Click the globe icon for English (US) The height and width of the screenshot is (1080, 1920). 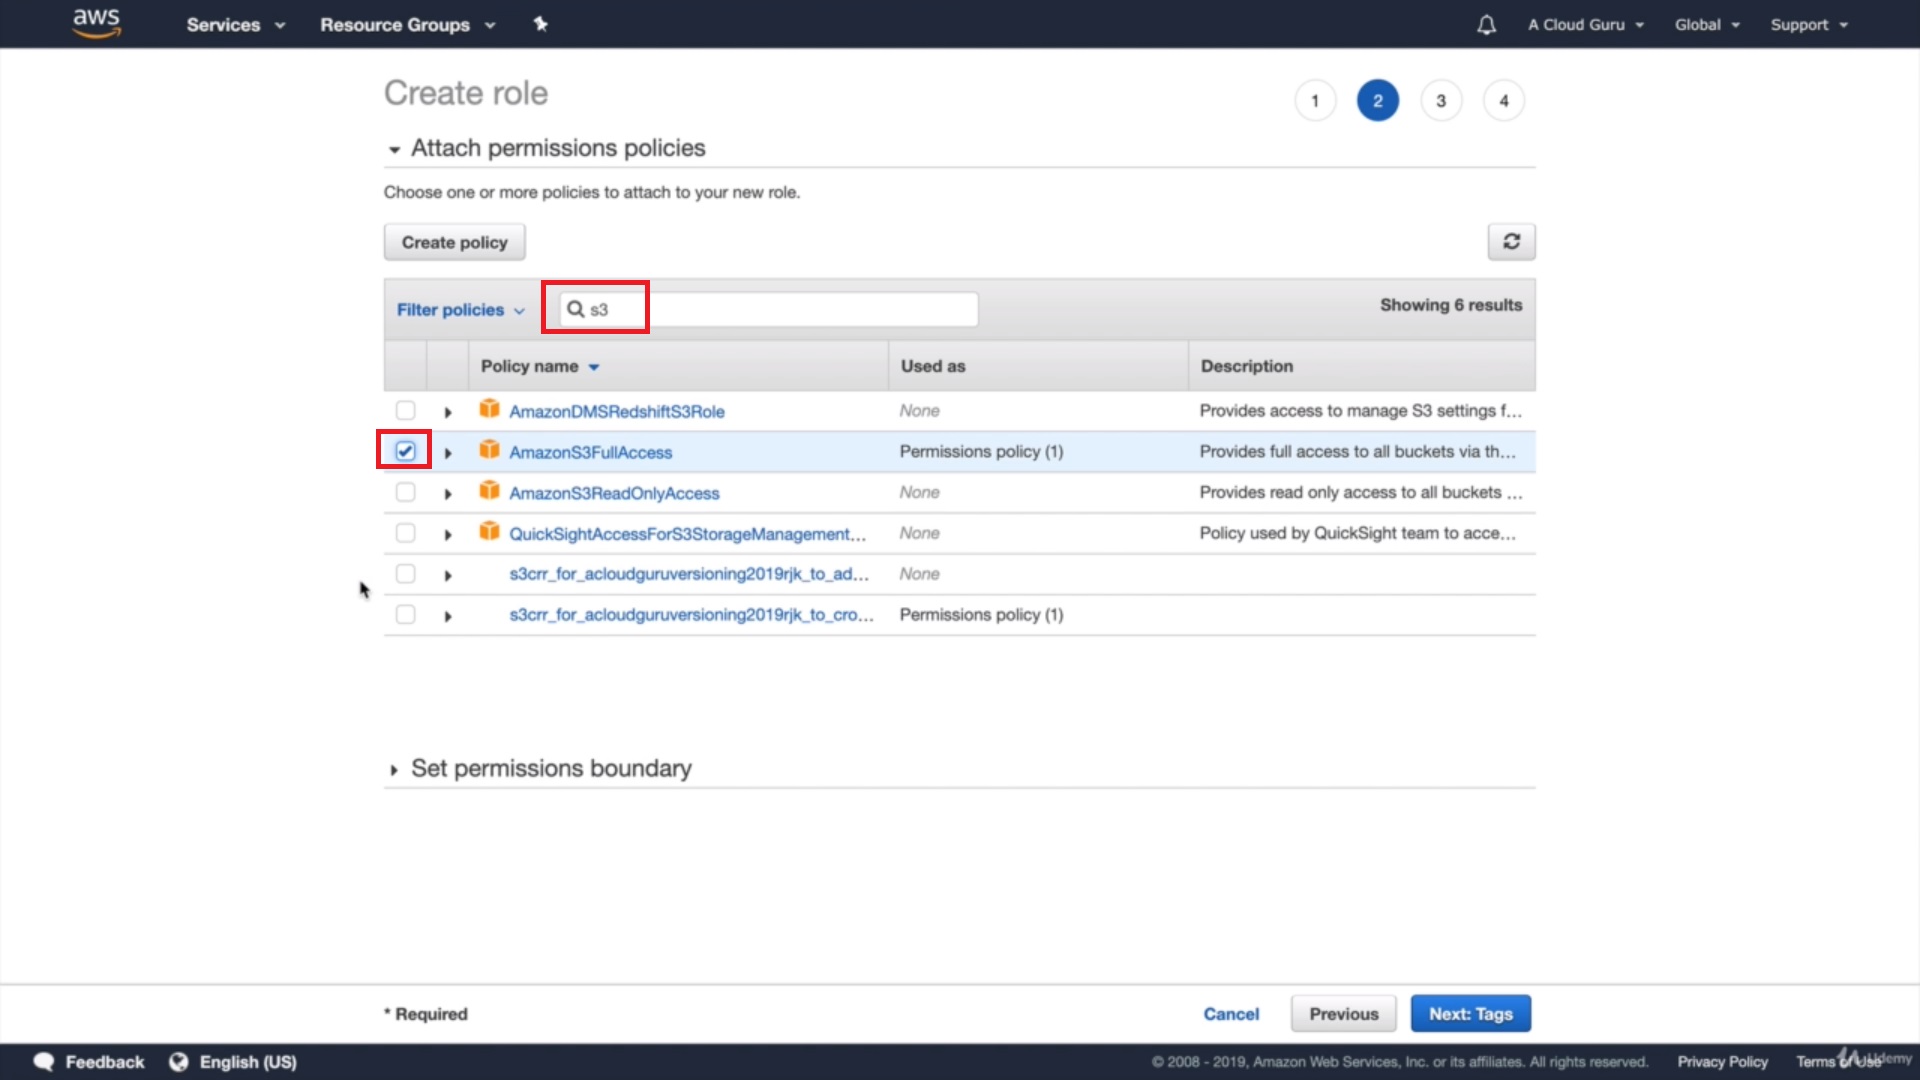click(x=178, y=1062)
